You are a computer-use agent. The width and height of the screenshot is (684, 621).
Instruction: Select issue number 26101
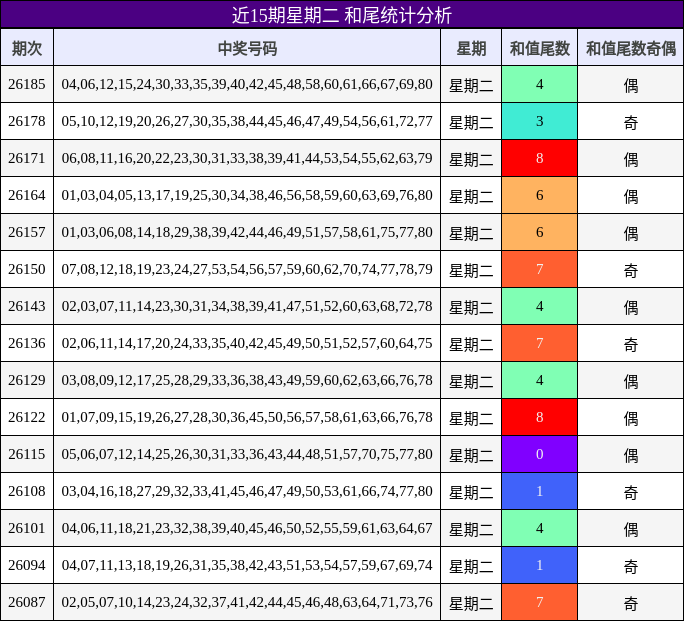(27, 528)
